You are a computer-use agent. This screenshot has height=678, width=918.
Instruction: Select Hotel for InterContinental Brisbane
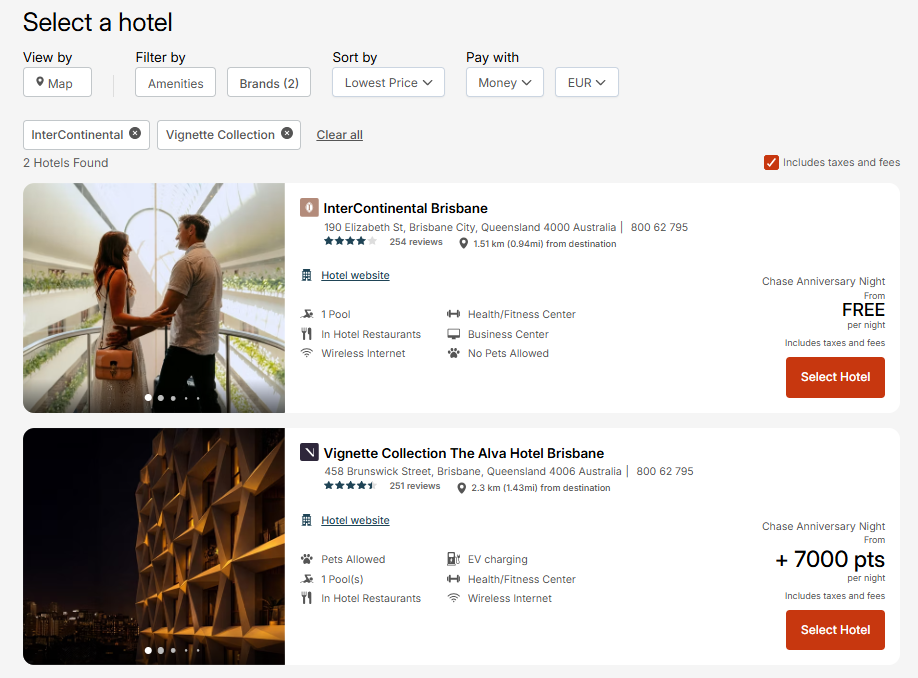[835, 377]
